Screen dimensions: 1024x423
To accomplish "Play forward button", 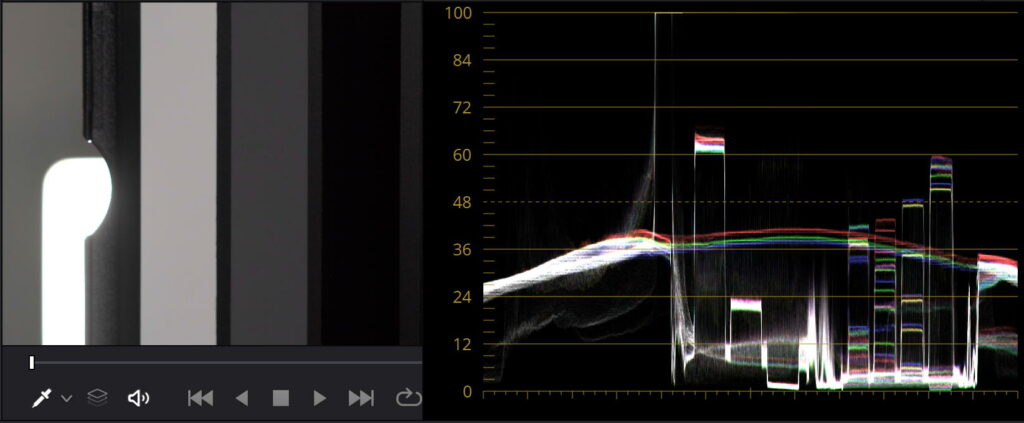I will [x=319, y=398].
